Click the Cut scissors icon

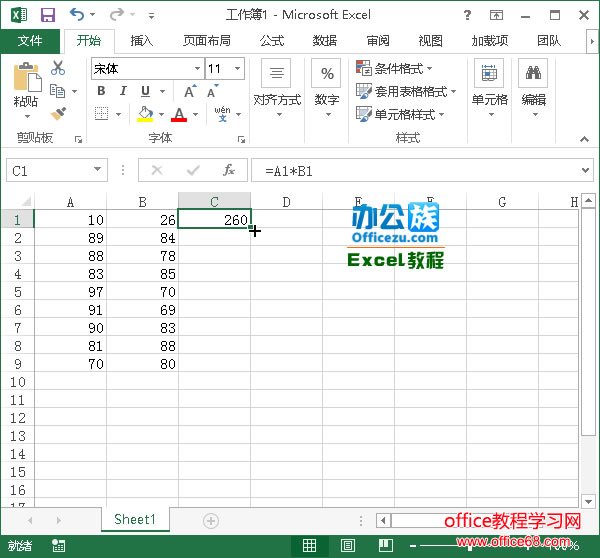point(58,68)
